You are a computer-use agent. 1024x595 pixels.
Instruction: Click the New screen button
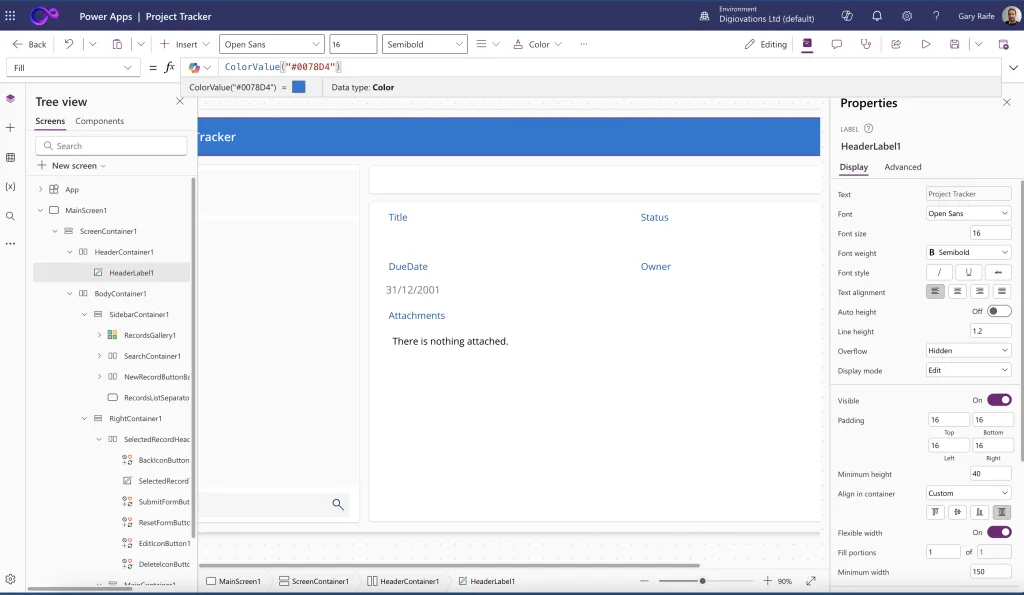tap(70, 166)
